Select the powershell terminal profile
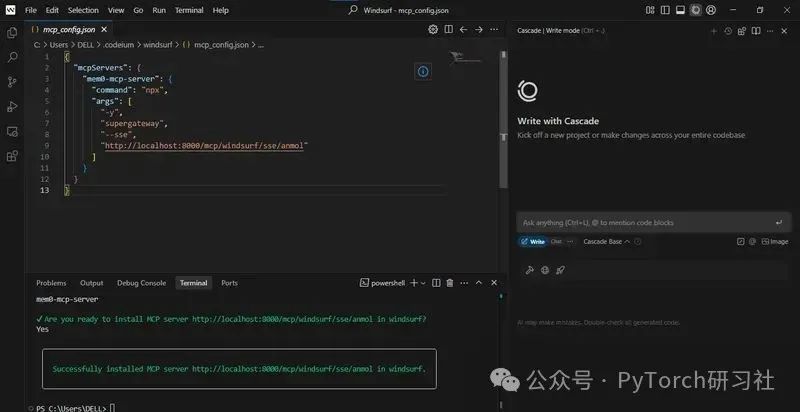 coord(383,283)
